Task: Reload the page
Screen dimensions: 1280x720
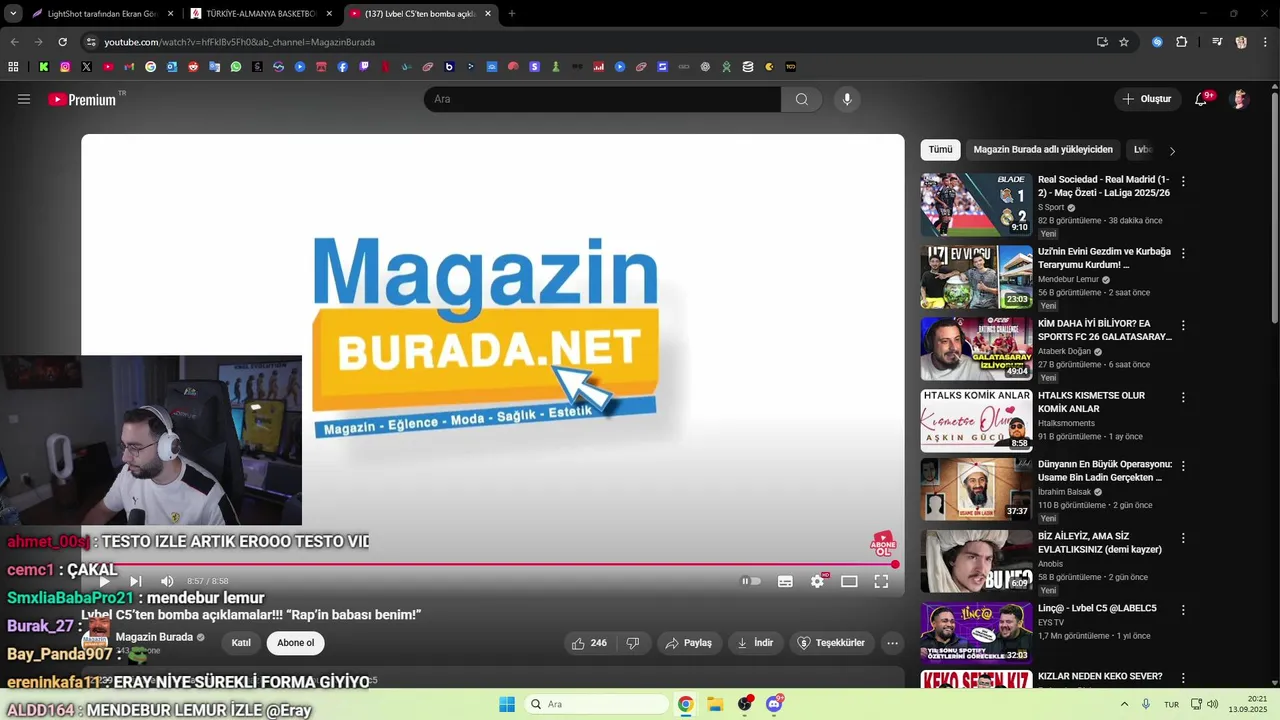Action: tap(63, 42)
